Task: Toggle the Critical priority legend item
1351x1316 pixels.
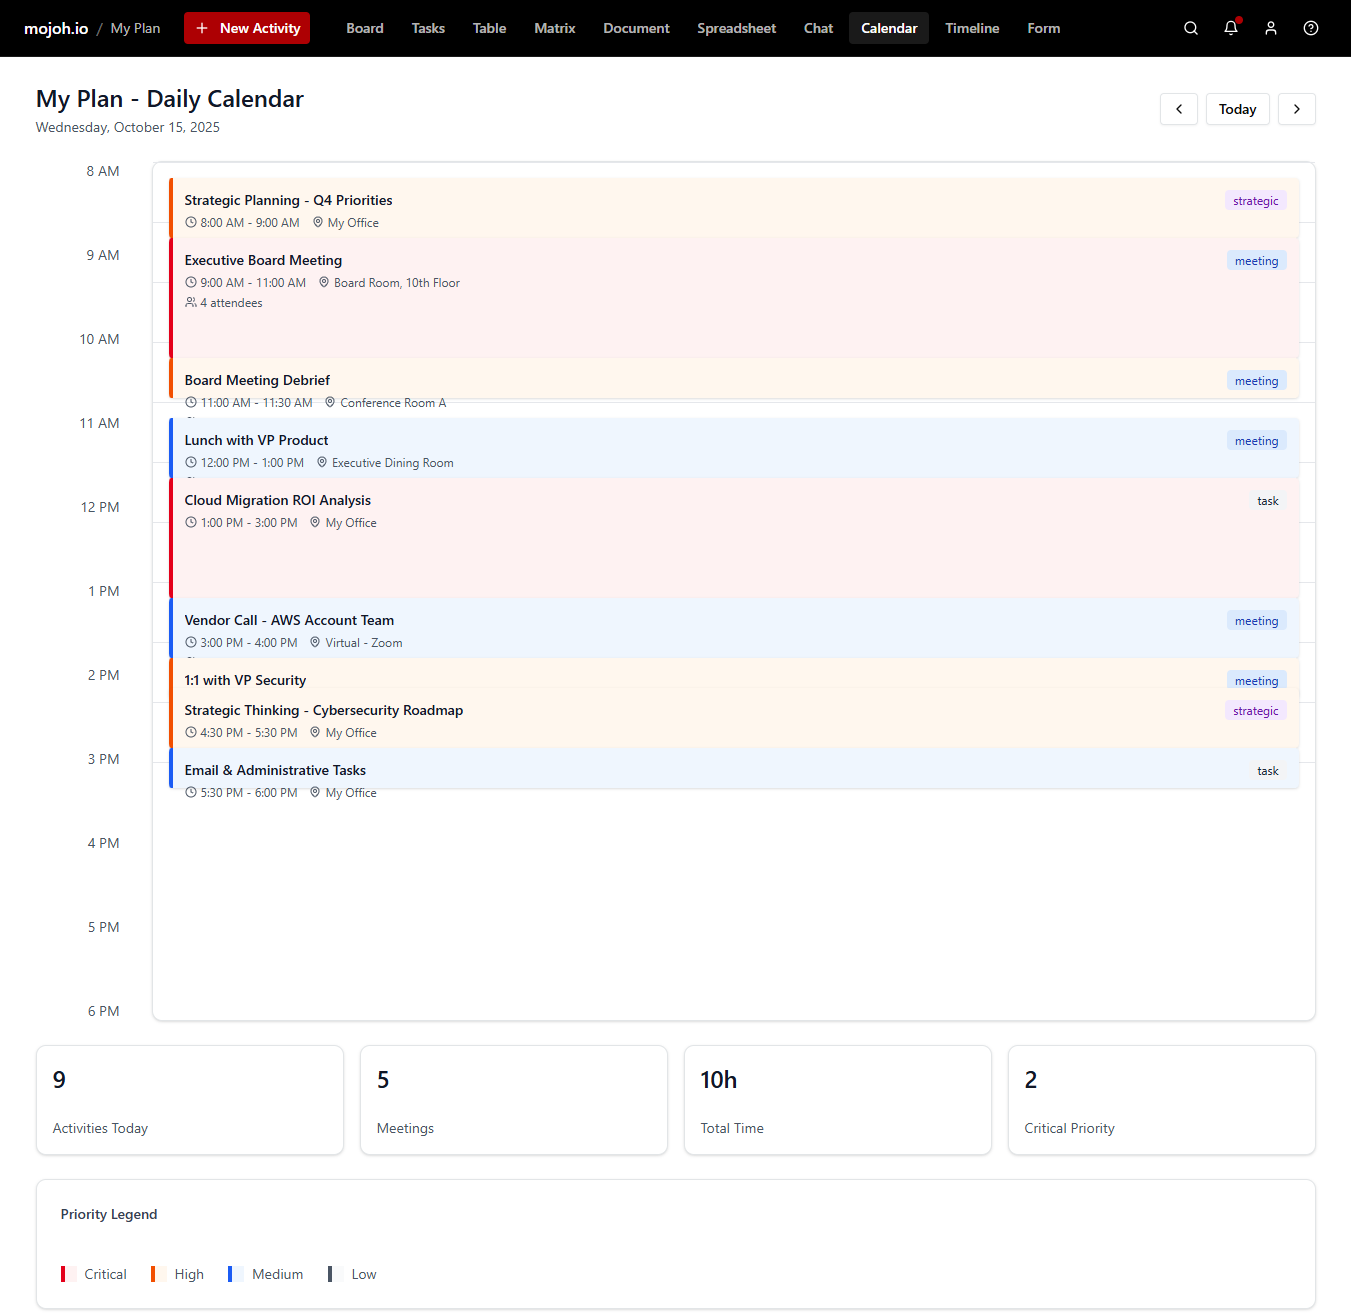Action: click(x=92, y=1273)
